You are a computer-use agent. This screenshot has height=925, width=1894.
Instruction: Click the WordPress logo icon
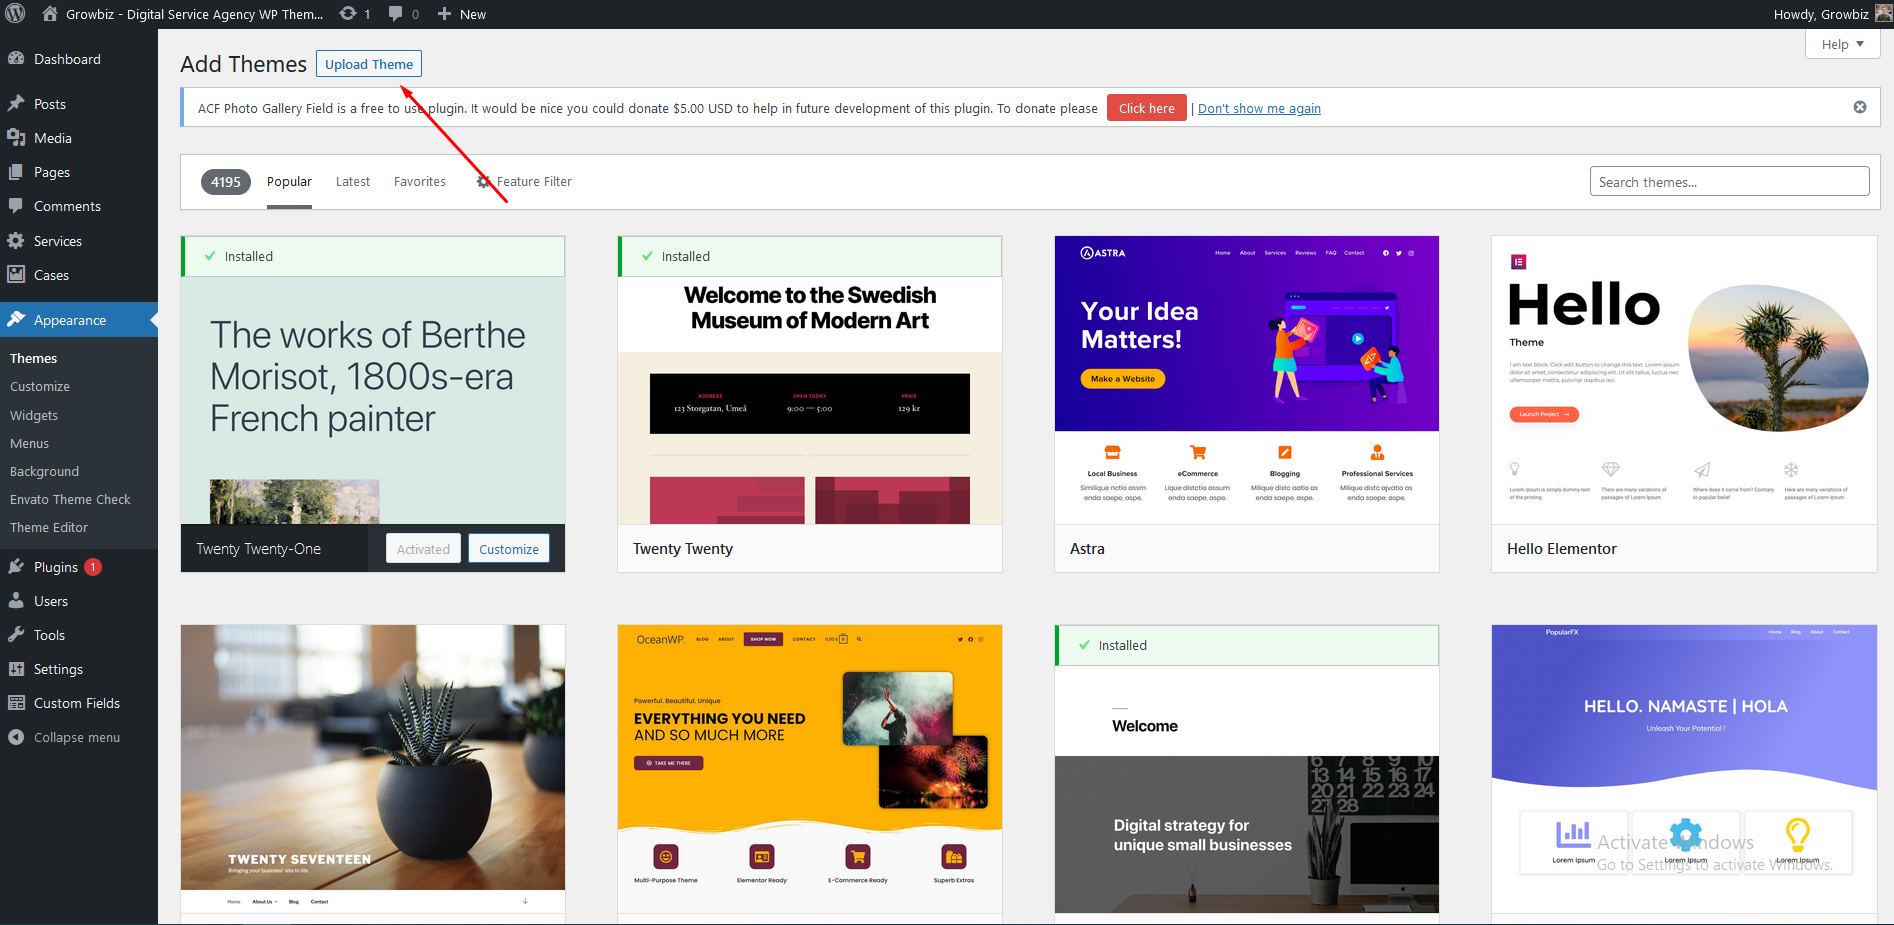pos(16,14)
